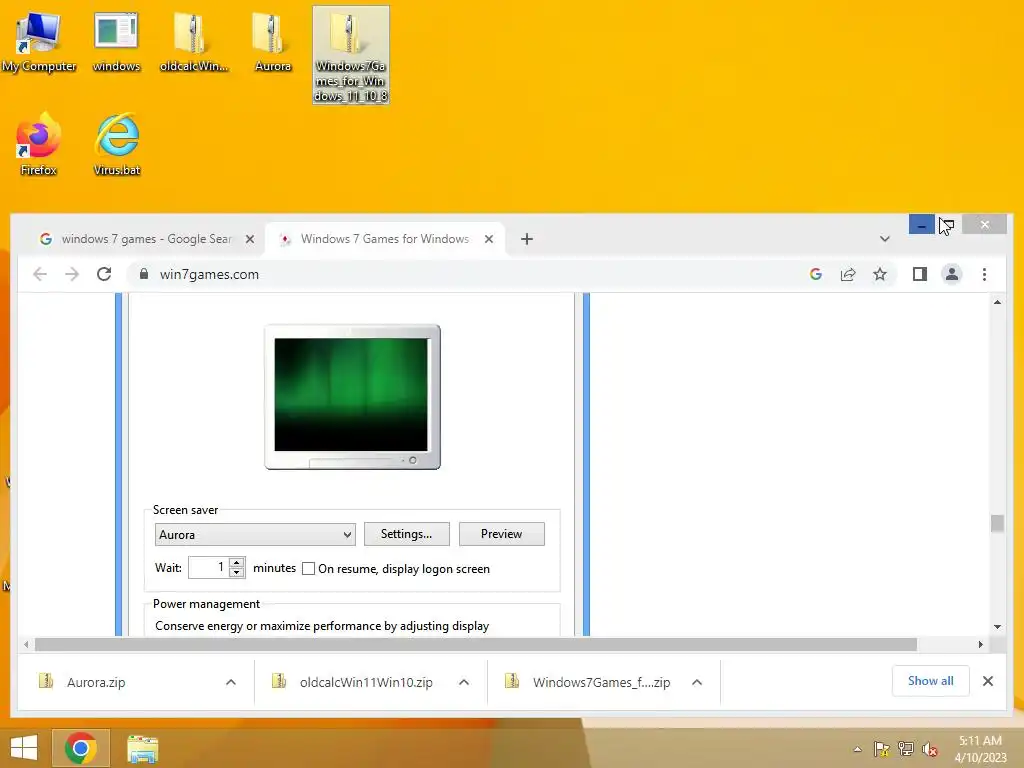
Task: Select the Aurora zip folder on desktop
Action: [272, 42]
